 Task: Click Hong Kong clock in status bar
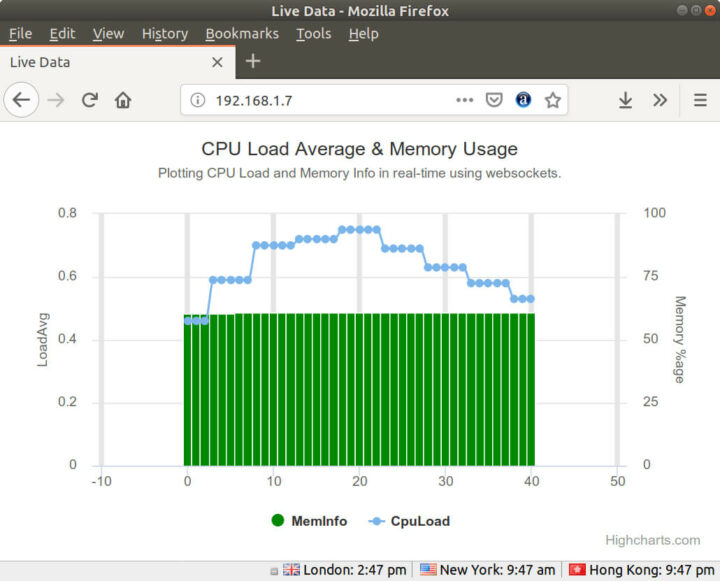pyautogui.click(x=652, y=570)
